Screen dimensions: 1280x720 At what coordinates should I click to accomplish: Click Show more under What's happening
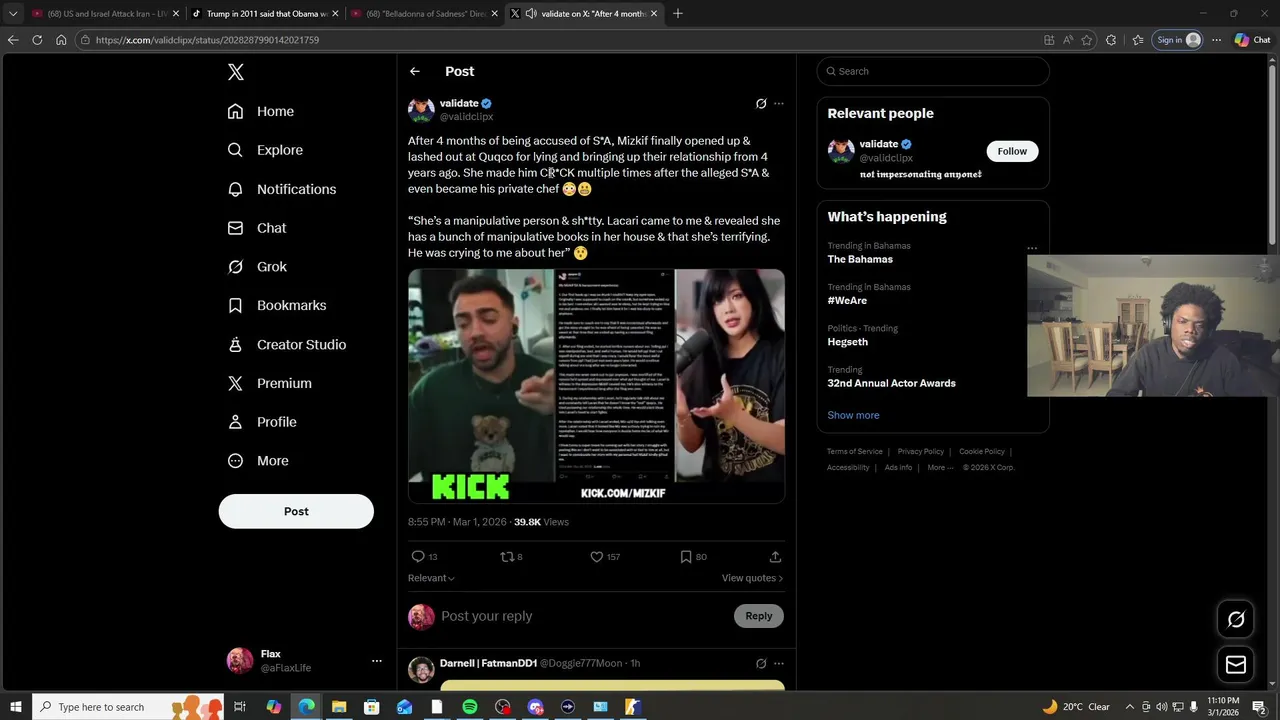[853, 415]
